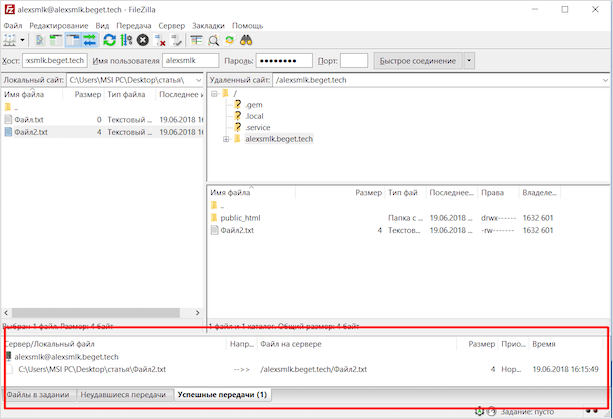Select Файл.txt in the local file list
Screen dimensions: 613x419
(x=28, y=119)
